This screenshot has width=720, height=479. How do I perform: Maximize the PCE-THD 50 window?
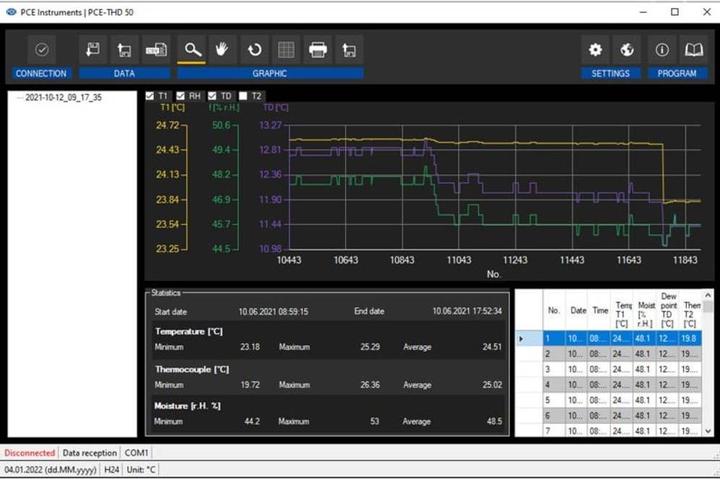pos(675,12)
